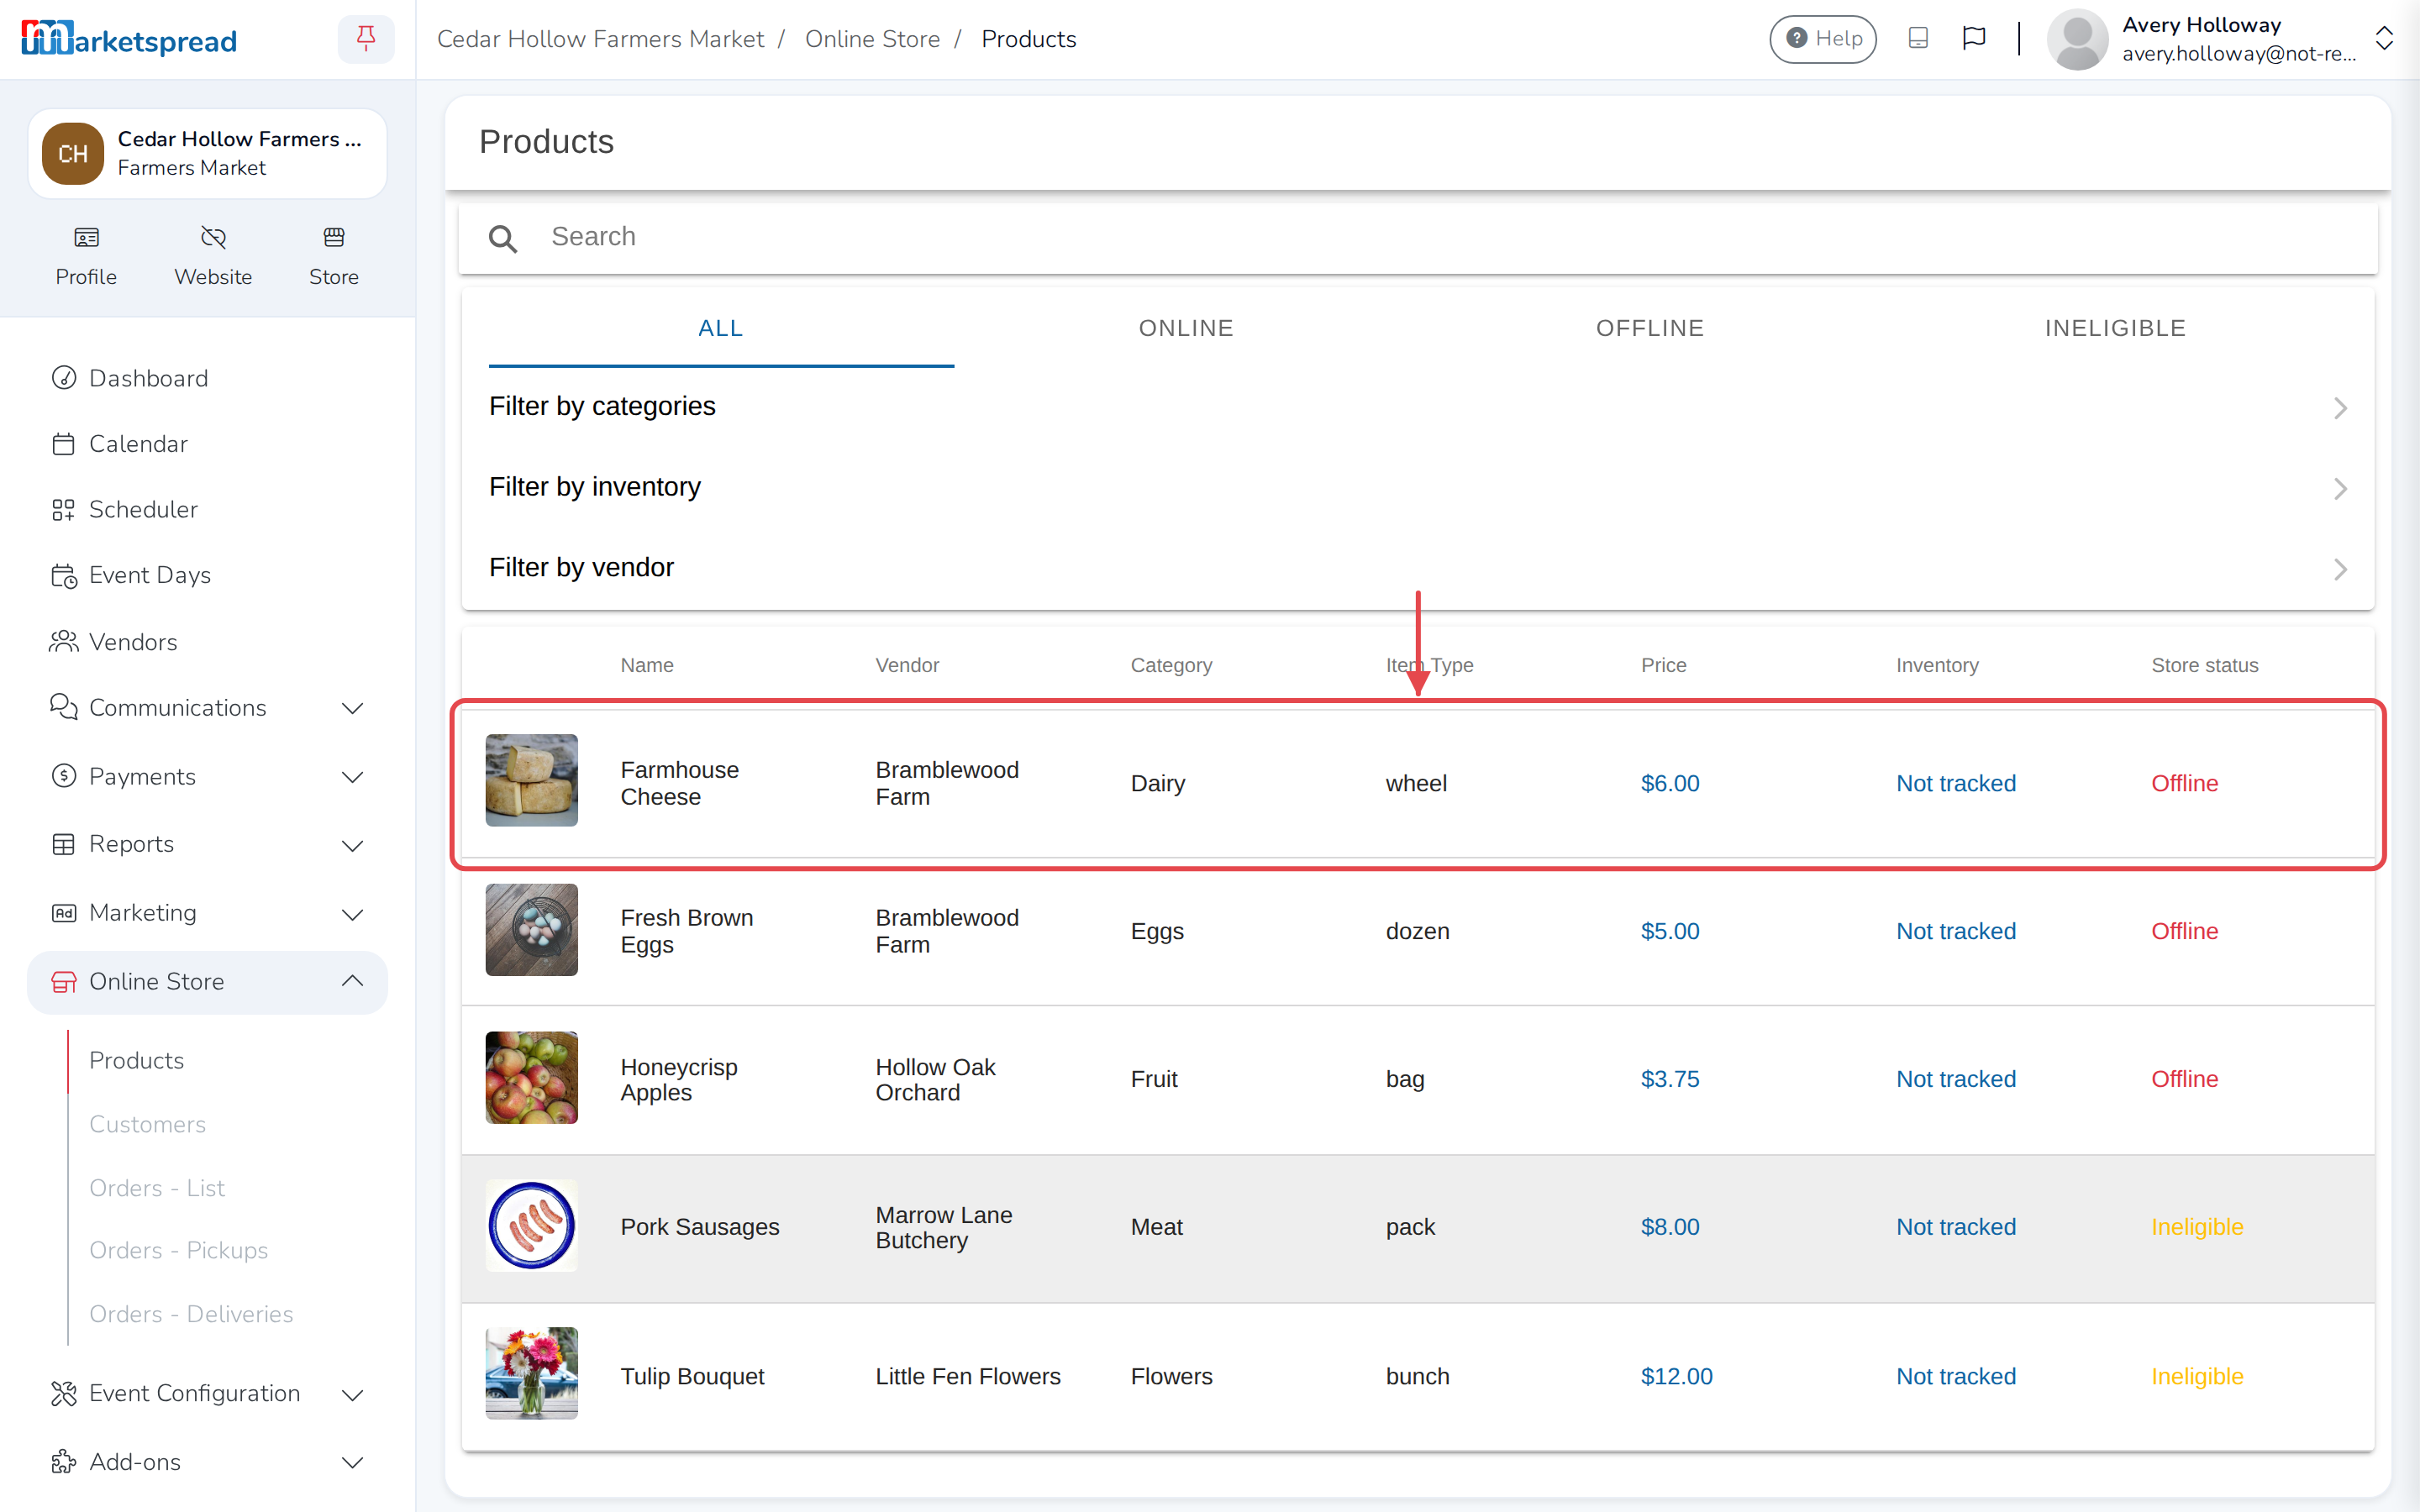Click the flag icon in header
The image size is (2420, 1512).
tap(1973, 38)
